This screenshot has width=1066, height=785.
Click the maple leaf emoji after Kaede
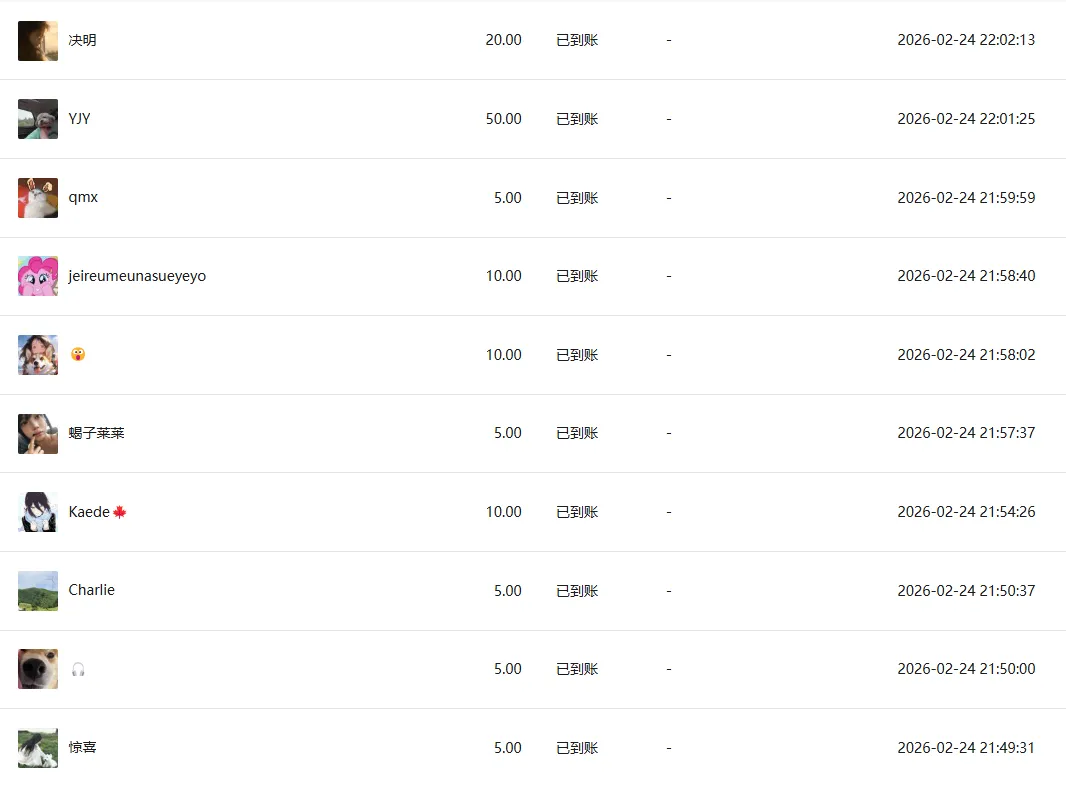(x=120, y=512)
